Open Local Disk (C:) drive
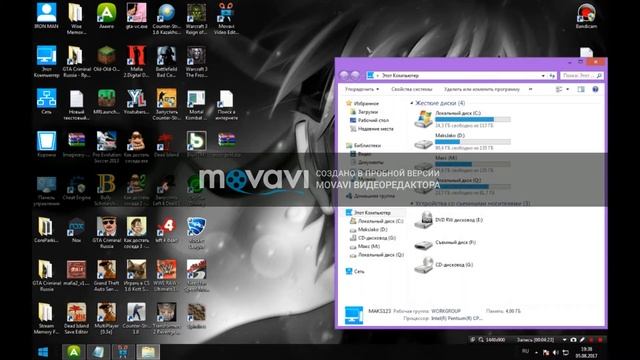Viewport: 640px width, 360px height. point(461,119)
